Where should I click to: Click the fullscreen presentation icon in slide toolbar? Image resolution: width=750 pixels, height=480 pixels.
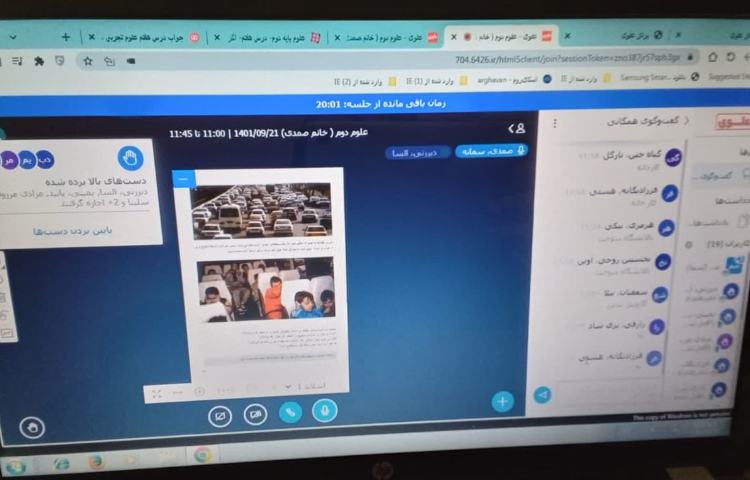pyautogui.click(x=156, y=394)
